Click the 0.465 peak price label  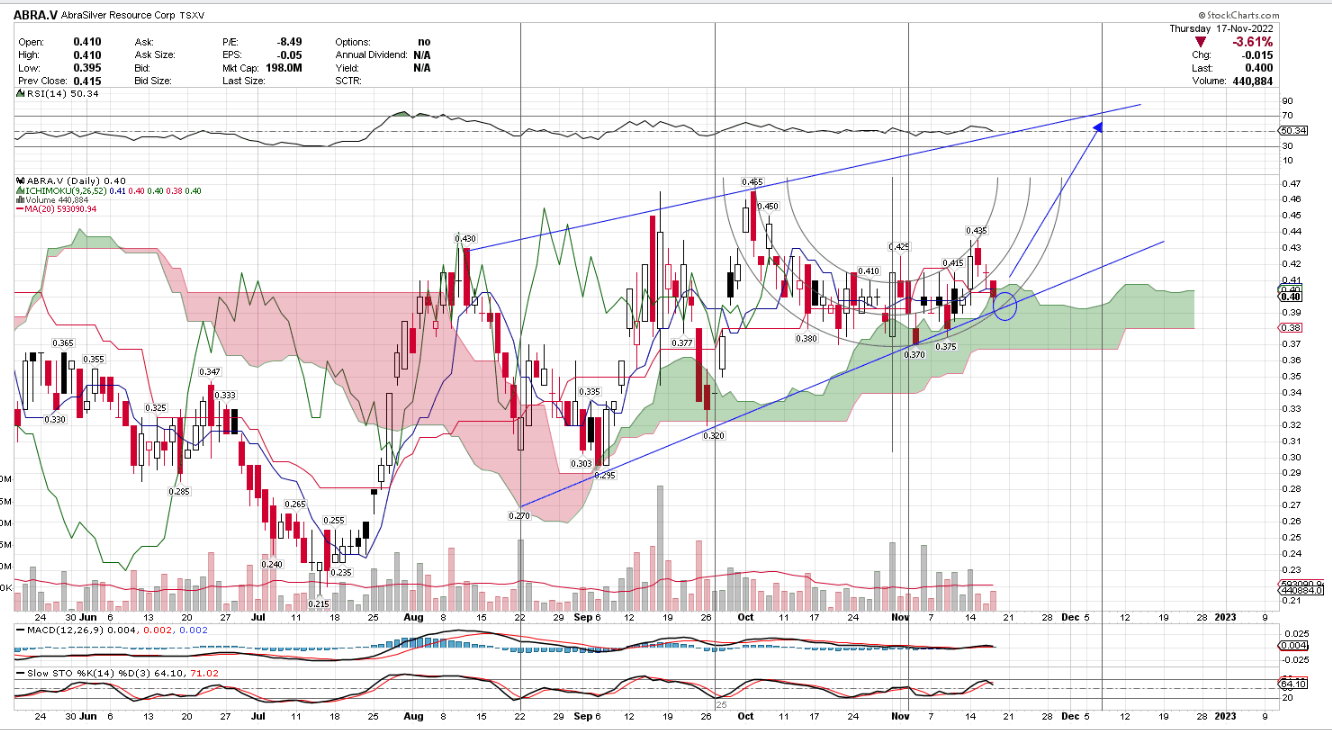click(752, 182)
